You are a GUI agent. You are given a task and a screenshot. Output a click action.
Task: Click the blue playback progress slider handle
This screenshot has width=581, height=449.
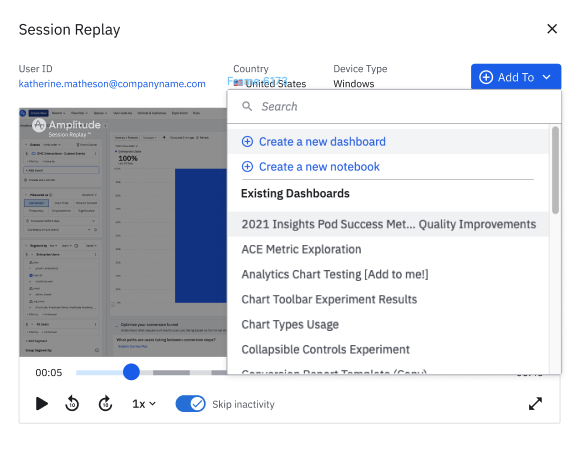click(x=131, y=372)
